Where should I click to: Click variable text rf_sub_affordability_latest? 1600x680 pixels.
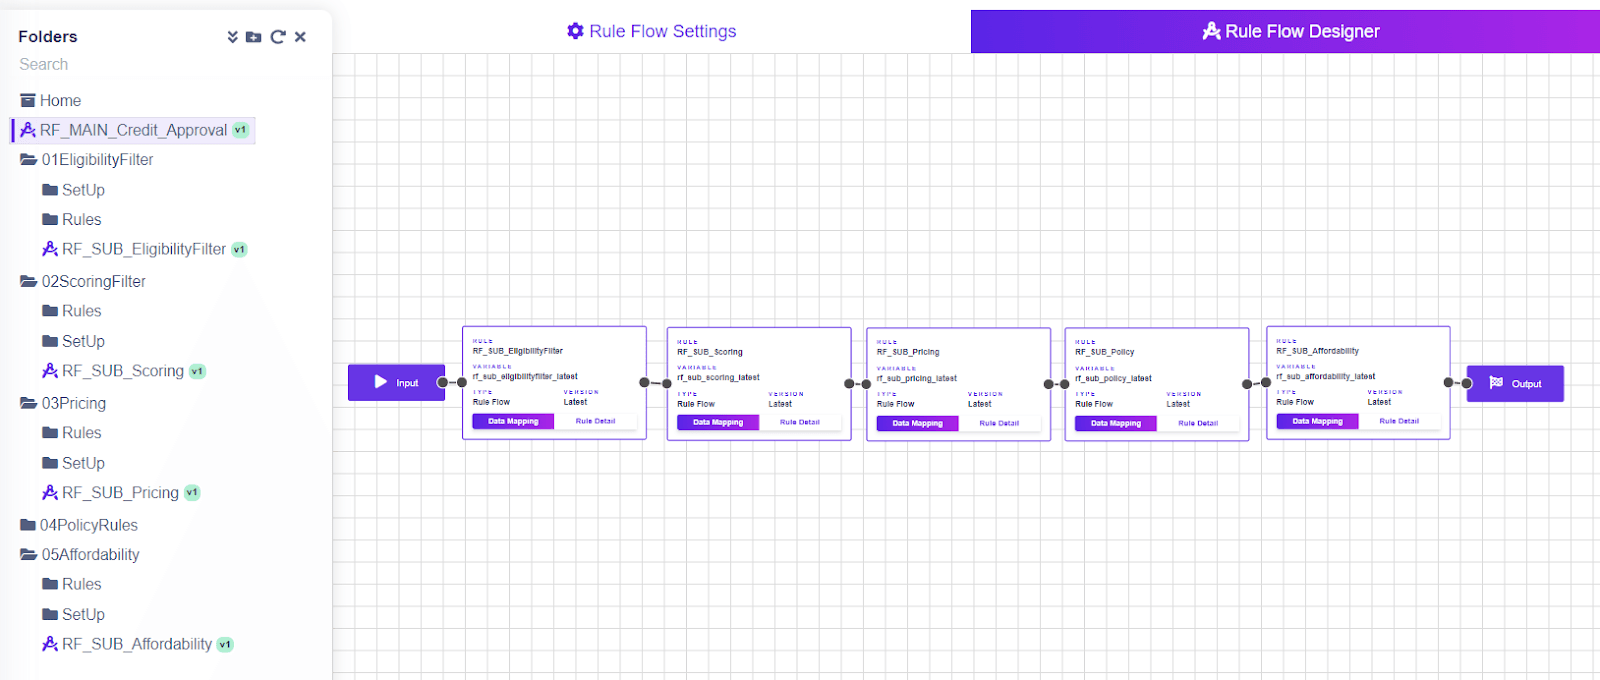(x=1325, y=377)
